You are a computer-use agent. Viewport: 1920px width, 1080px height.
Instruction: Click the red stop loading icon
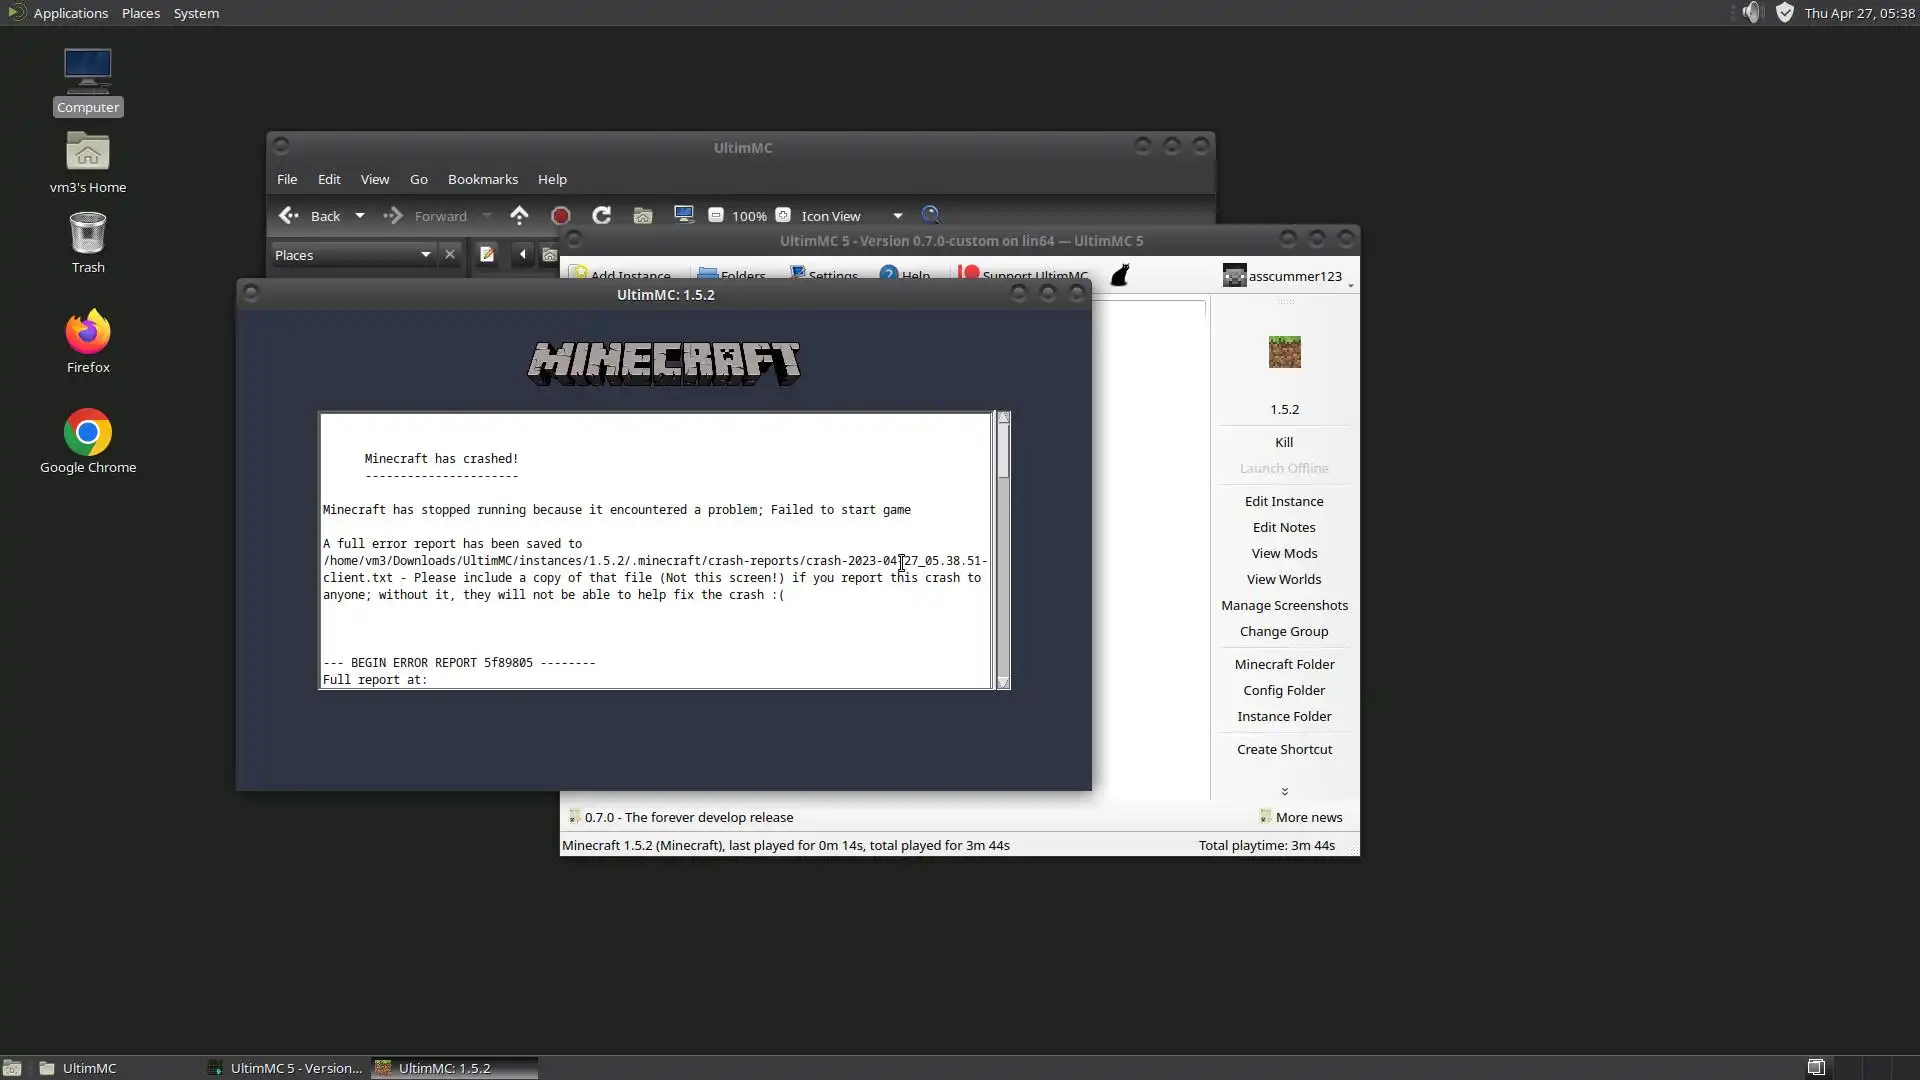560,216
